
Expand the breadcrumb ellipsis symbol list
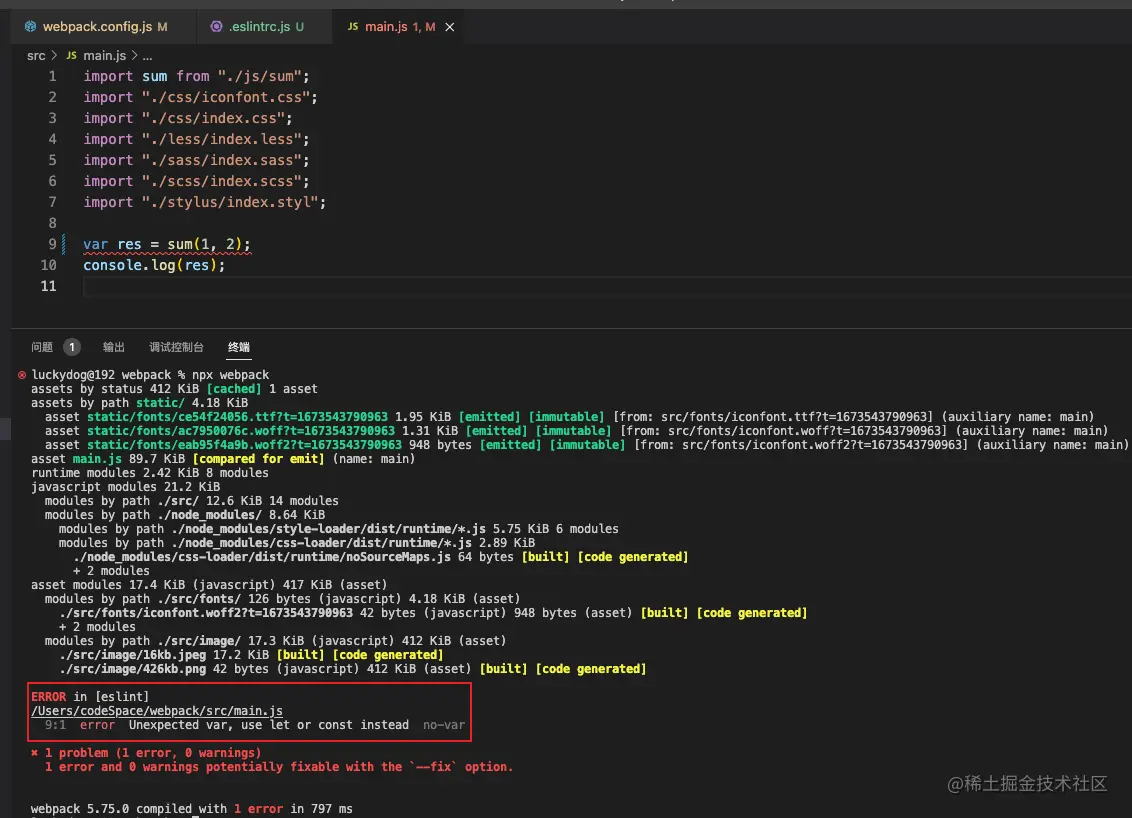click(147, 56)
